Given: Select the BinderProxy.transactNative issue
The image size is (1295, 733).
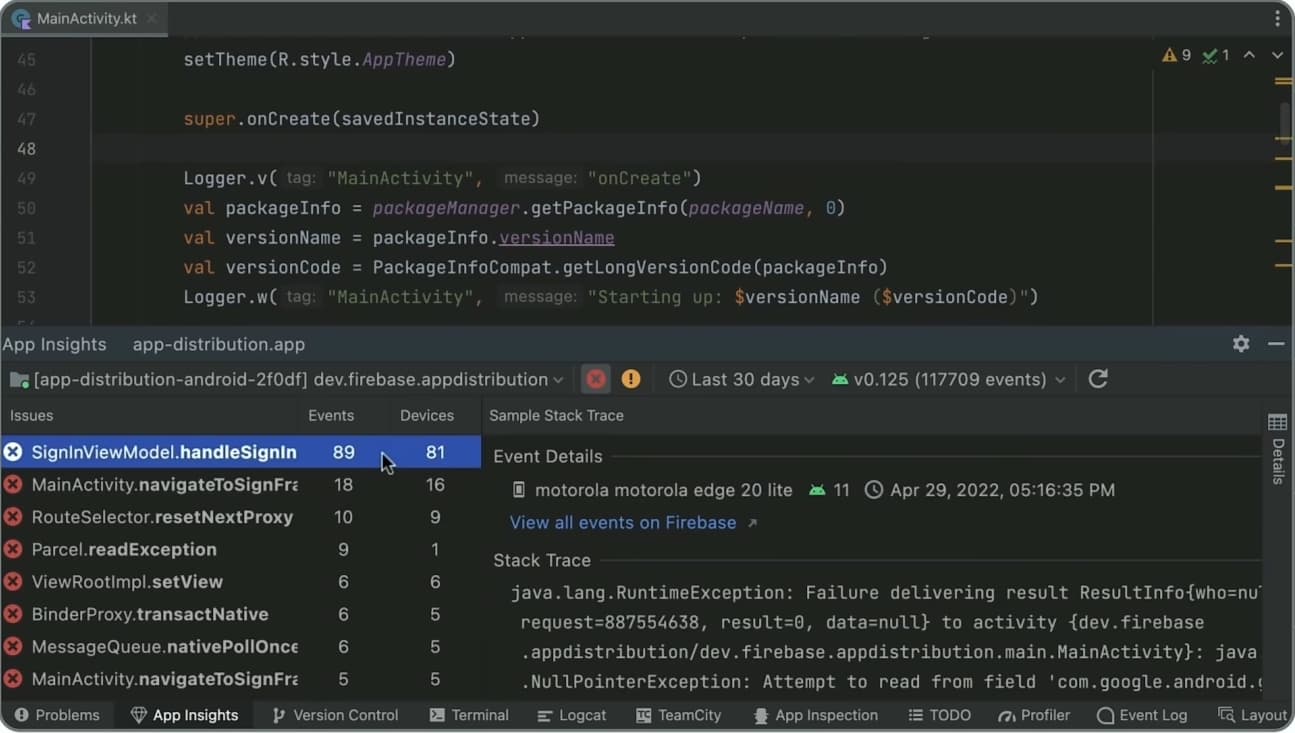Looking at the screenshot, I should tap(240, 614).
